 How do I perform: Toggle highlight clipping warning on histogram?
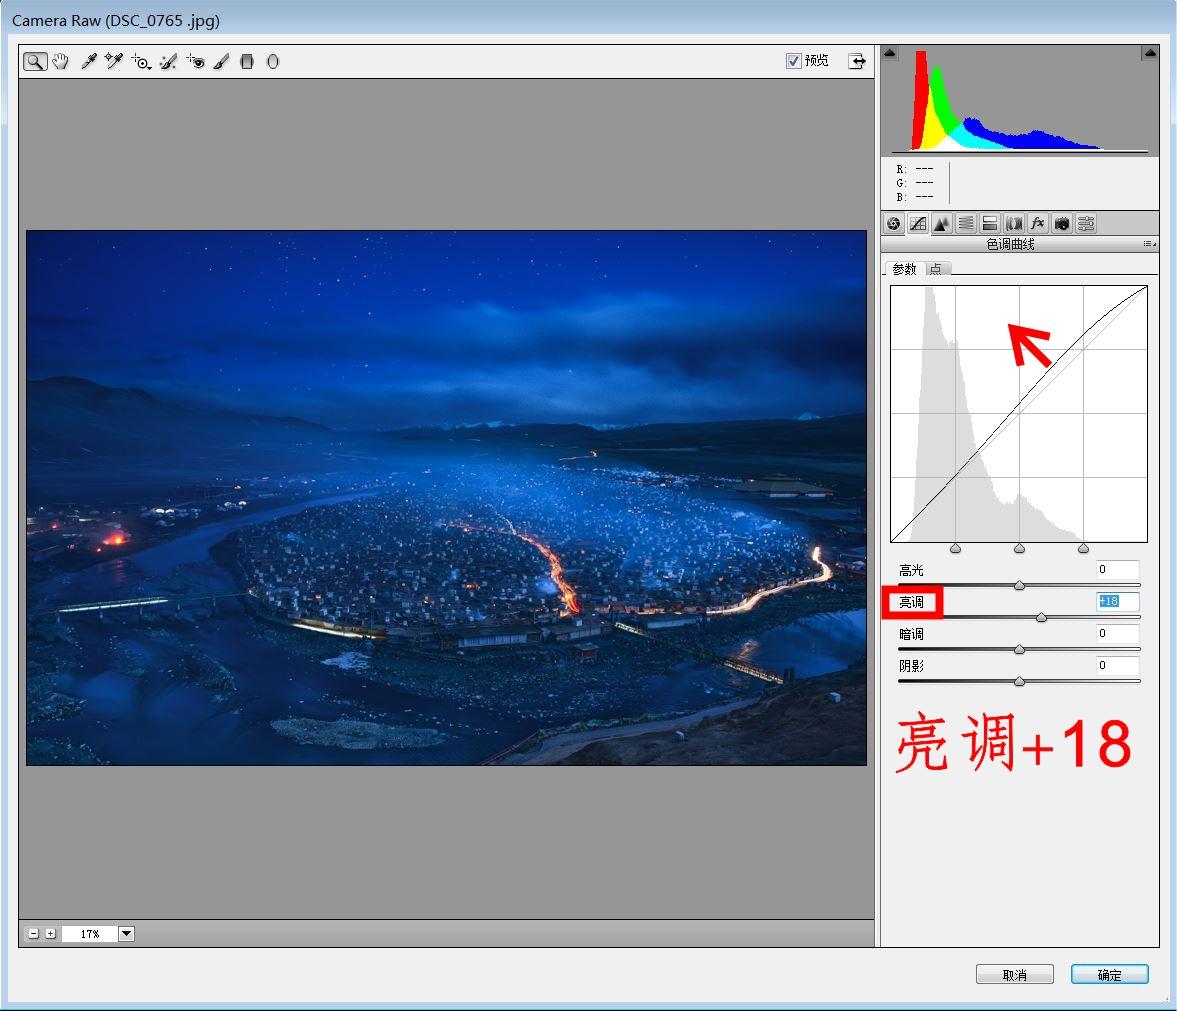coord(1150,53)
